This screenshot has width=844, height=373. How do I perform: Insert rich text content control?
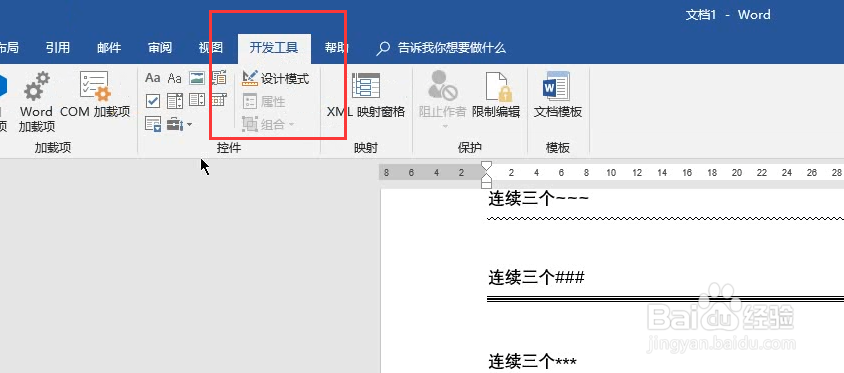153,78
